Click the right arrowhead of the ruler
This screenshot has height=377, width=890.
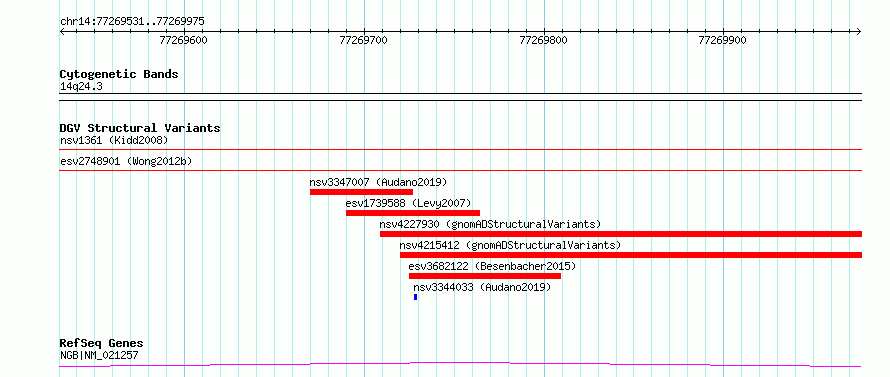pyautogui.click(x=859, y=31)
